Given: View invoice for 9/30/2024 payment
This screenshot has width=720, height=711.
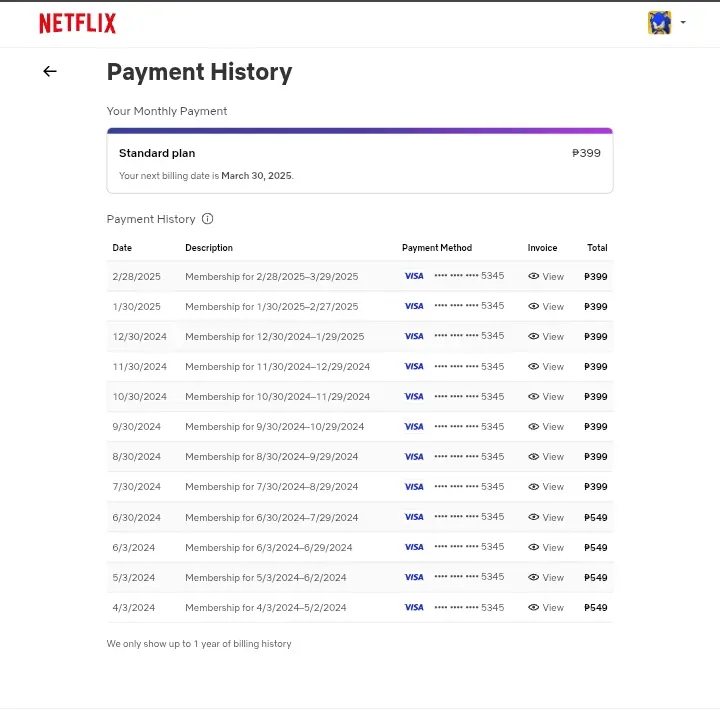Looking at the screenshot, I should [546, 427].
